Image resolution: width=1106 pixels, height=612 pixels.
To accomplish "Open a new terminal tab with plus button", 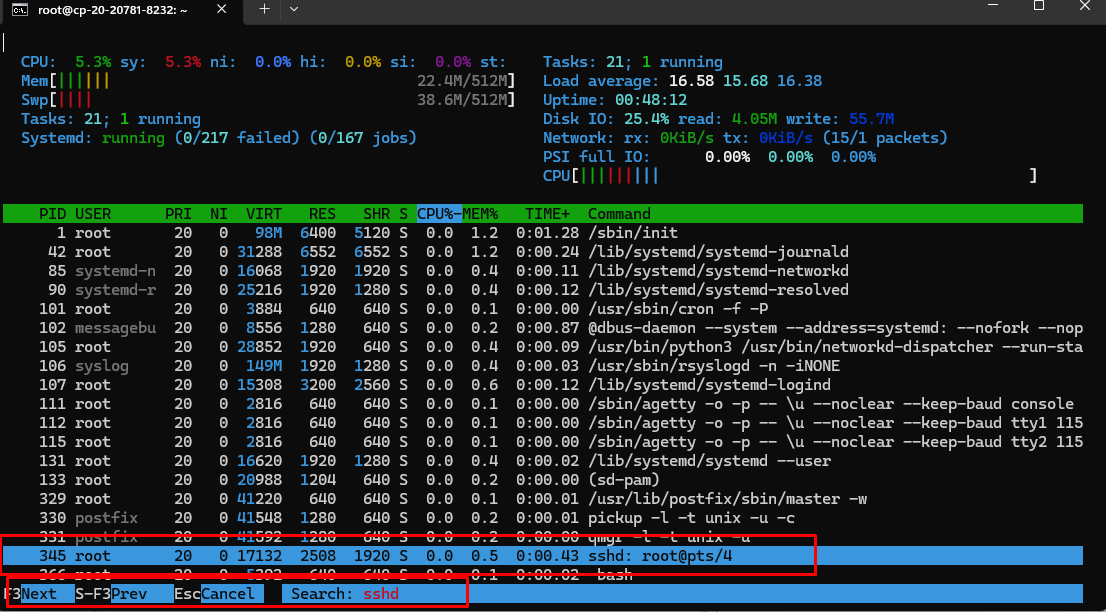I will tap(264, 9).
